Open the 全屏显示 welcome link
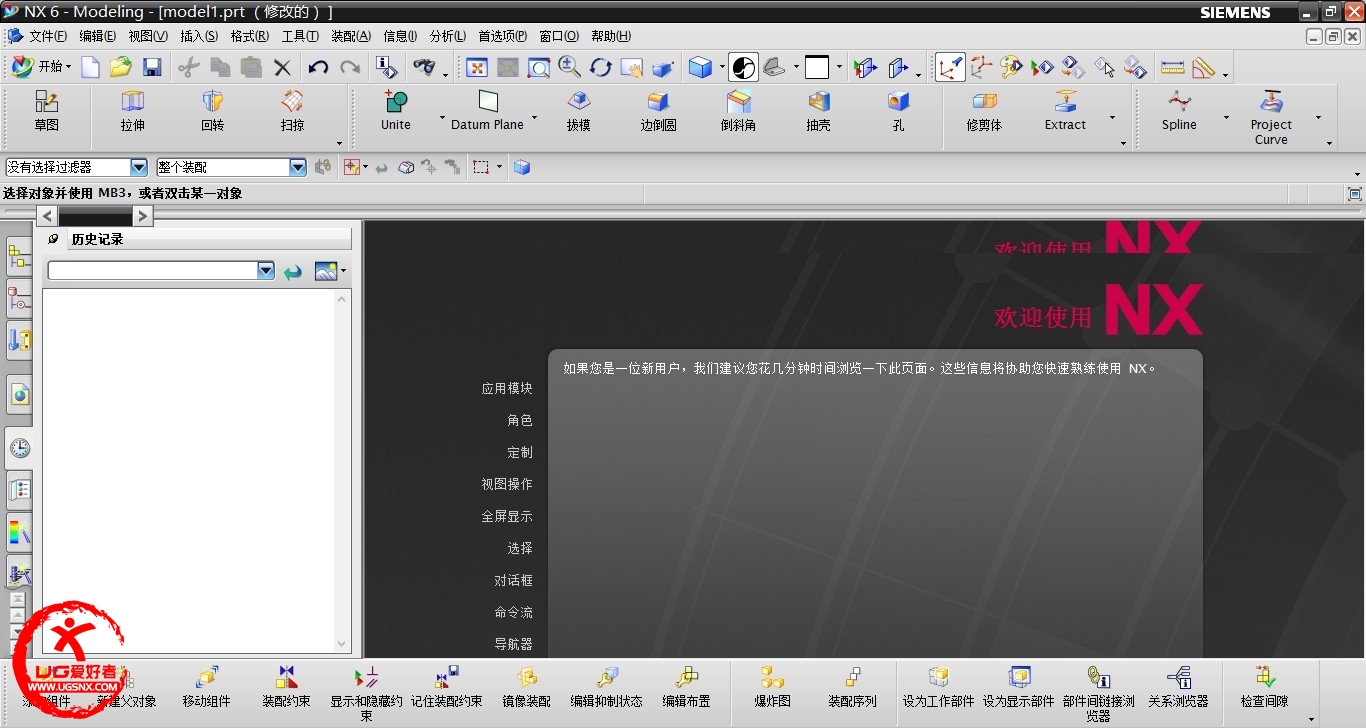 507,517
